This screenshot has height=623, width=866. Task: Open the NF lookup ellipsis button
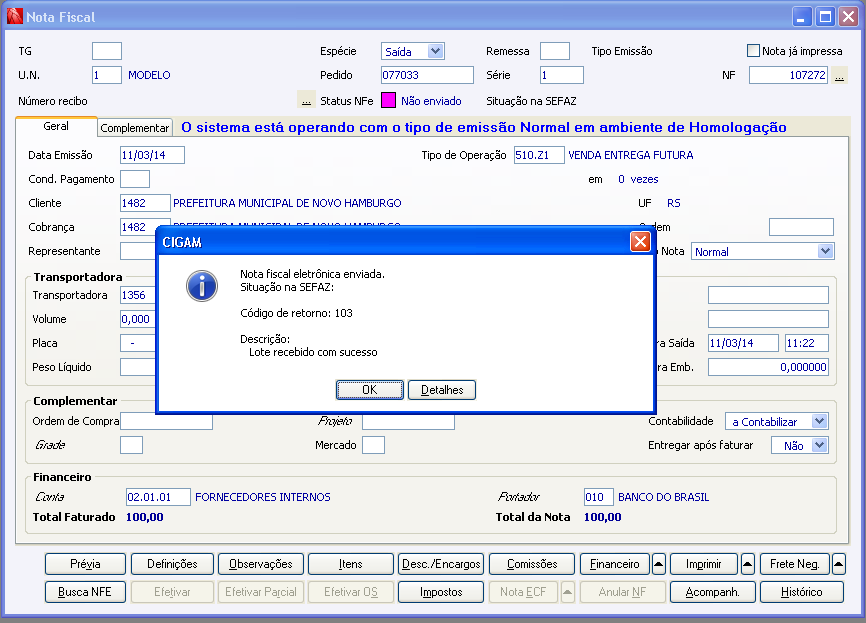839,75
